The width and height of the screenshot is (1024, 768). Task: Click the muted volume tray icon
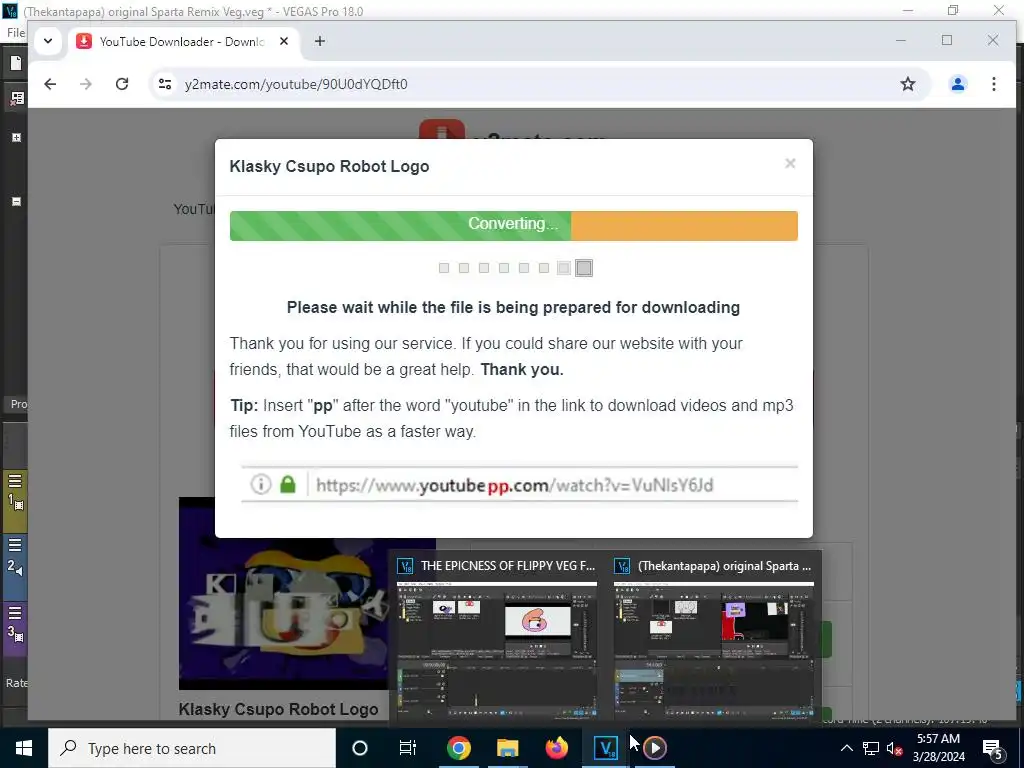click(895, 748)
